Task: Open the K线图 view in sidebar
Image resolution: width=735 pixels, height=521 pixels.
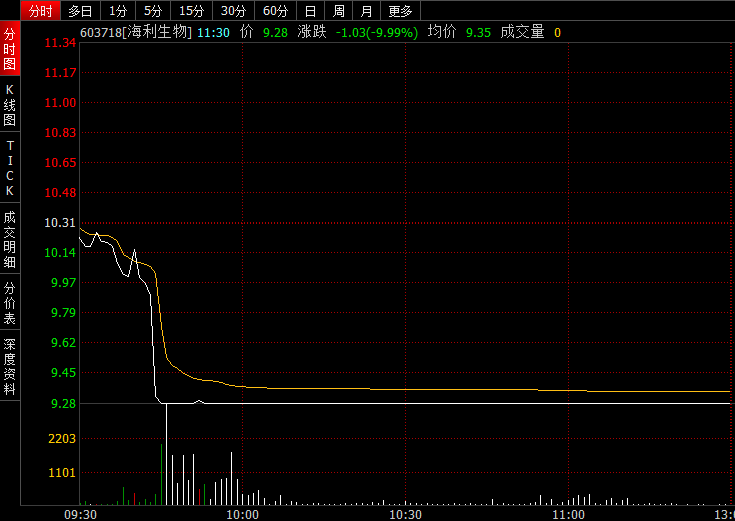Action: click(10, 104)
